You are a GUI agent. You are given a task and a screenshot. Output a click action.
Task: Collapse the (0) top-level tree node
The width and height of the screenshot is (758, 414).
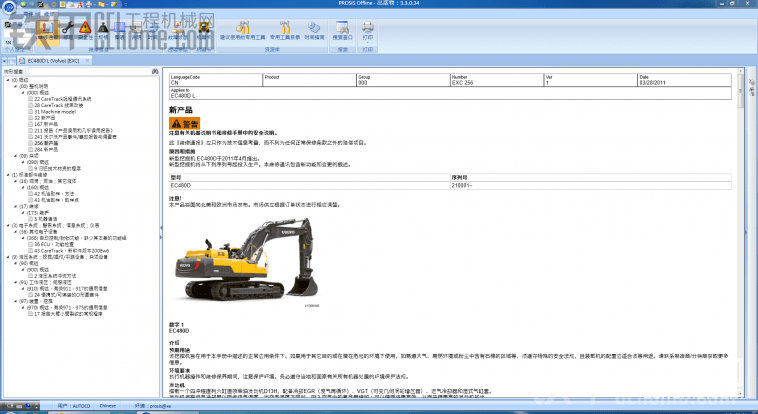pyautogui.click(x=8, y=80)
